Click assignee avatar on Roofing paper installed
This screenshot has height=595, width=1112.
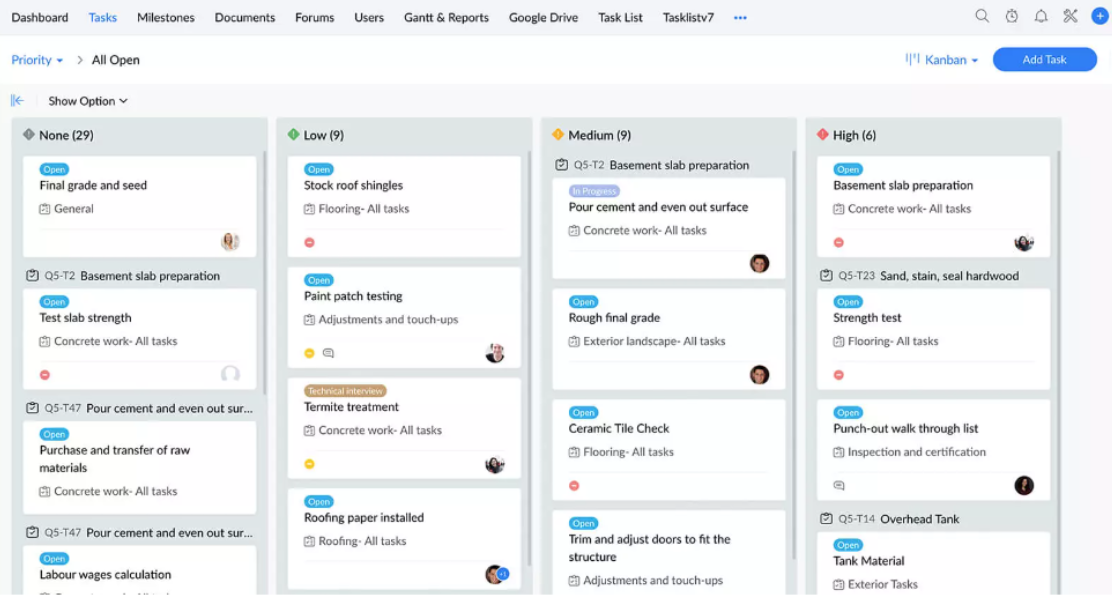[496, 574]
